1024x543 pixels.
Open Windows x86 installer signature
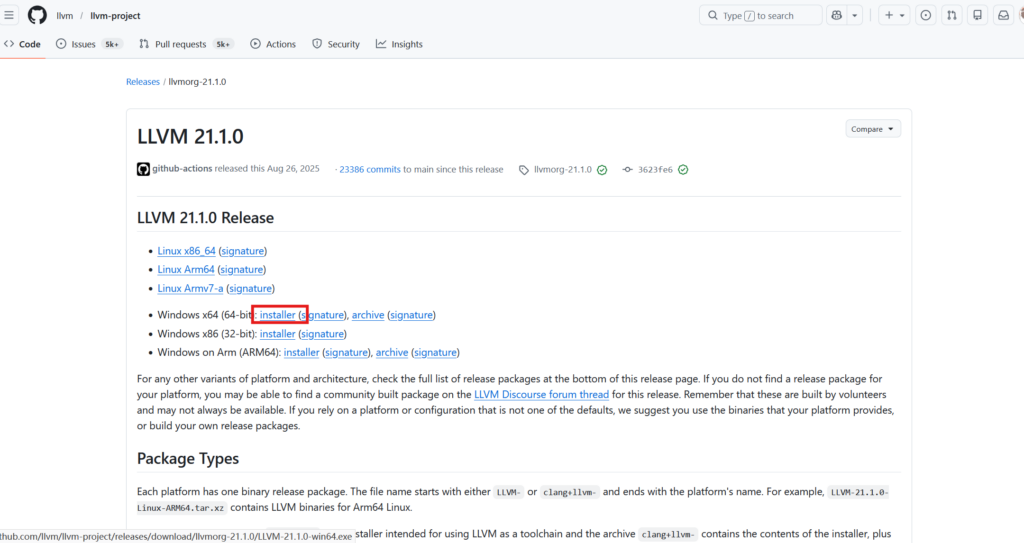tap(323, 334)
